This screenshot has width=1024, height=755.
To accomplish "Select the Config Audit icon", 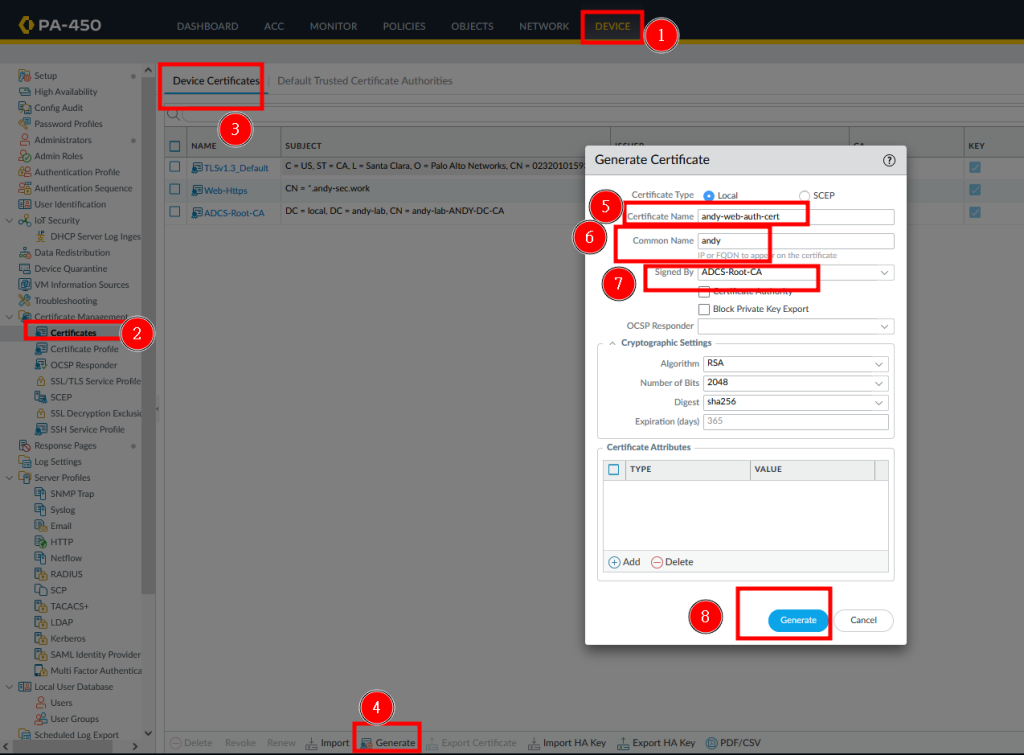I will [25, 108].
